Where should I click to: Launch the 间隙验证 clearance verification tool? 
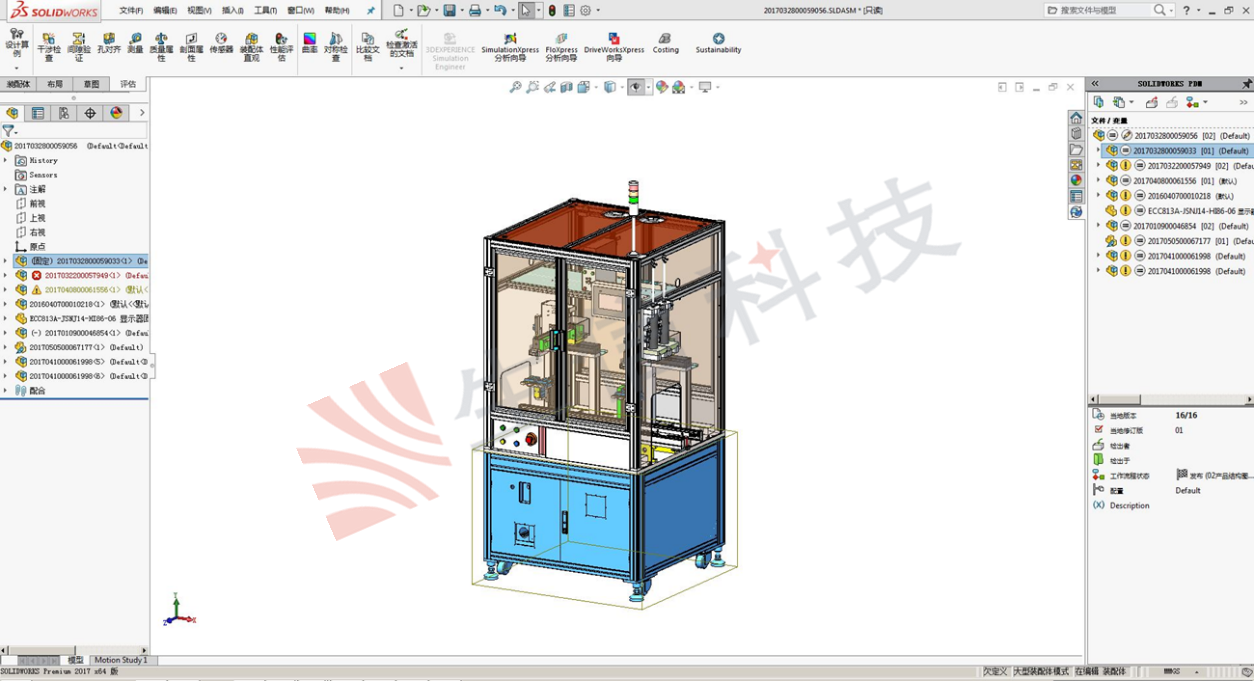pyautogui.click(x=78, y=46)
